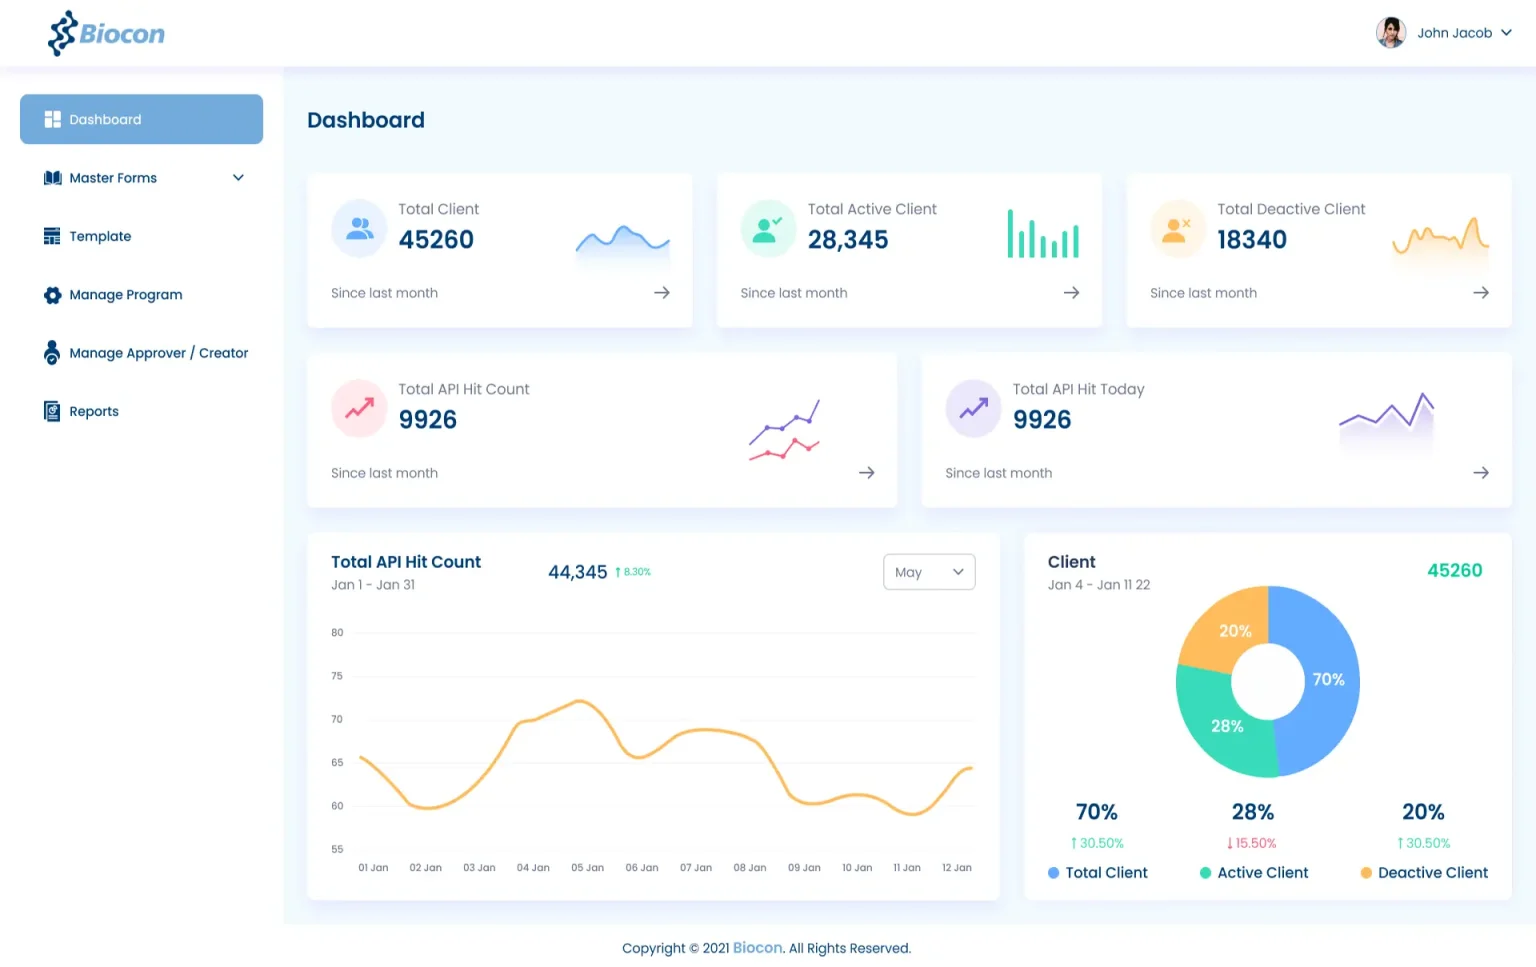Expand the John Jacob user menu chevron

1506,33
